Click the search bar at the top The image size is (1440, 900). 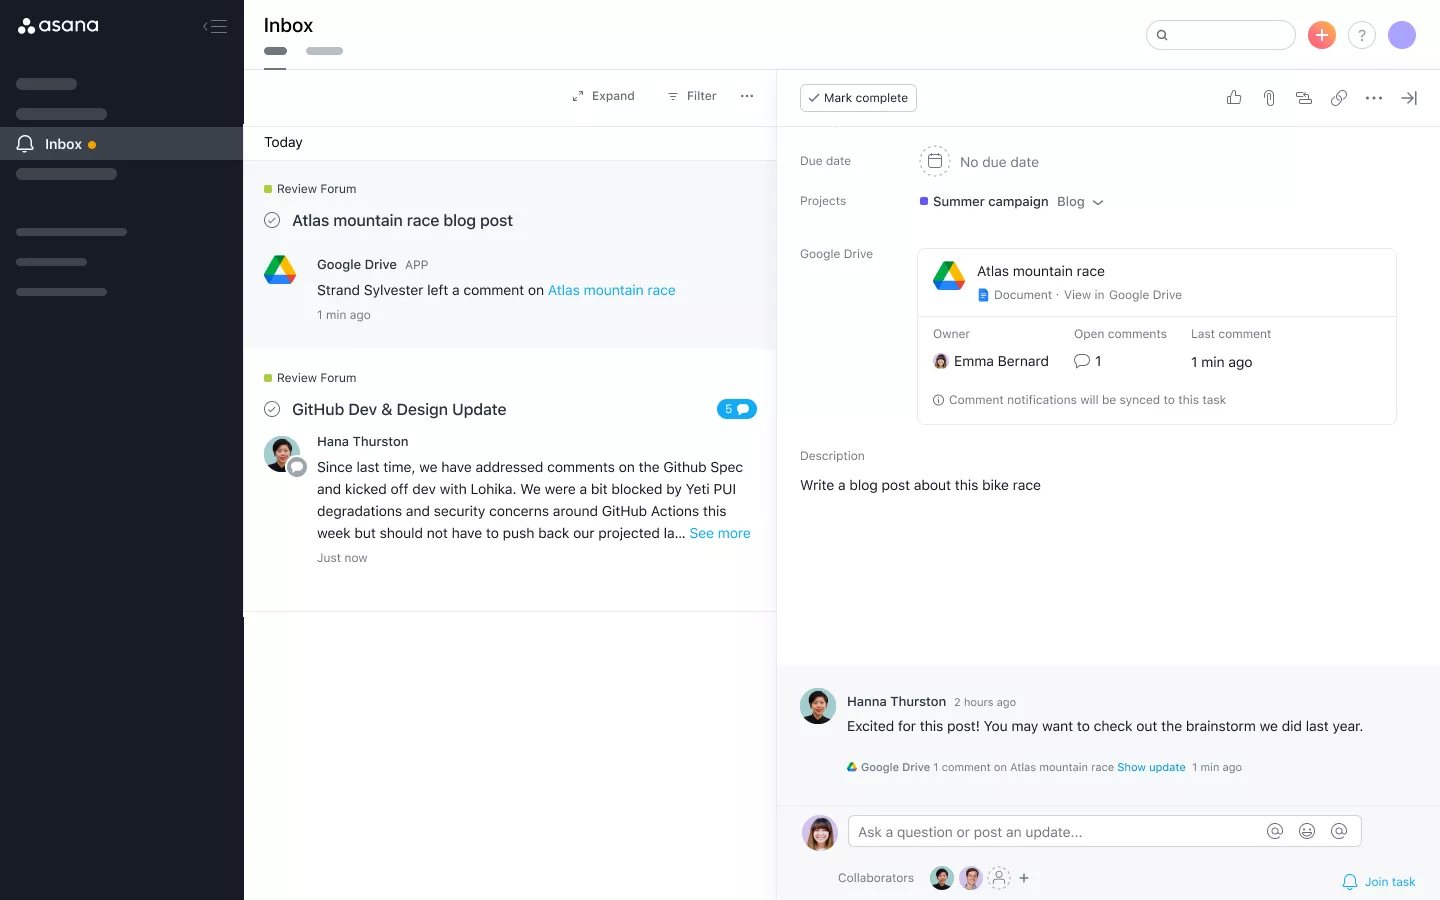coord(1220,34)
